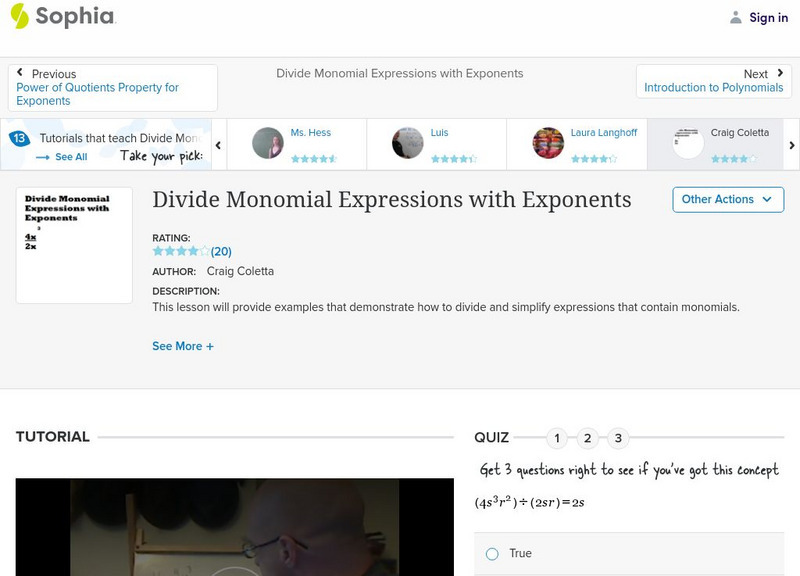
Task: Expand the See More description
Action: pyautogui.click(x=183, y=346)
